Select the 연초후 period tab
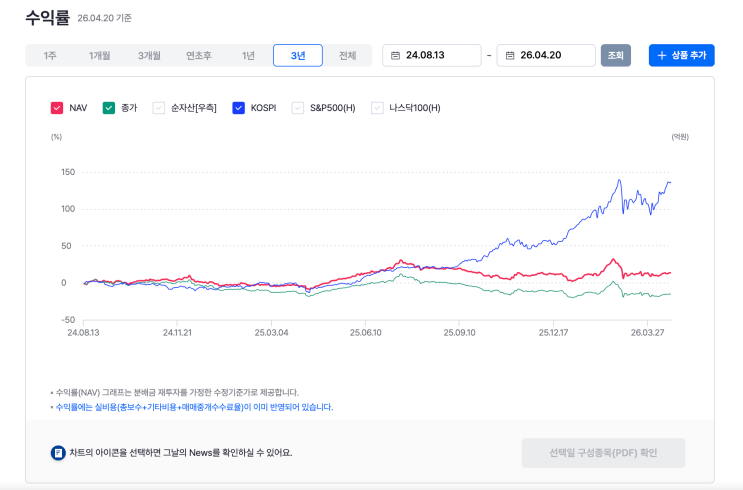 [199, 55]
